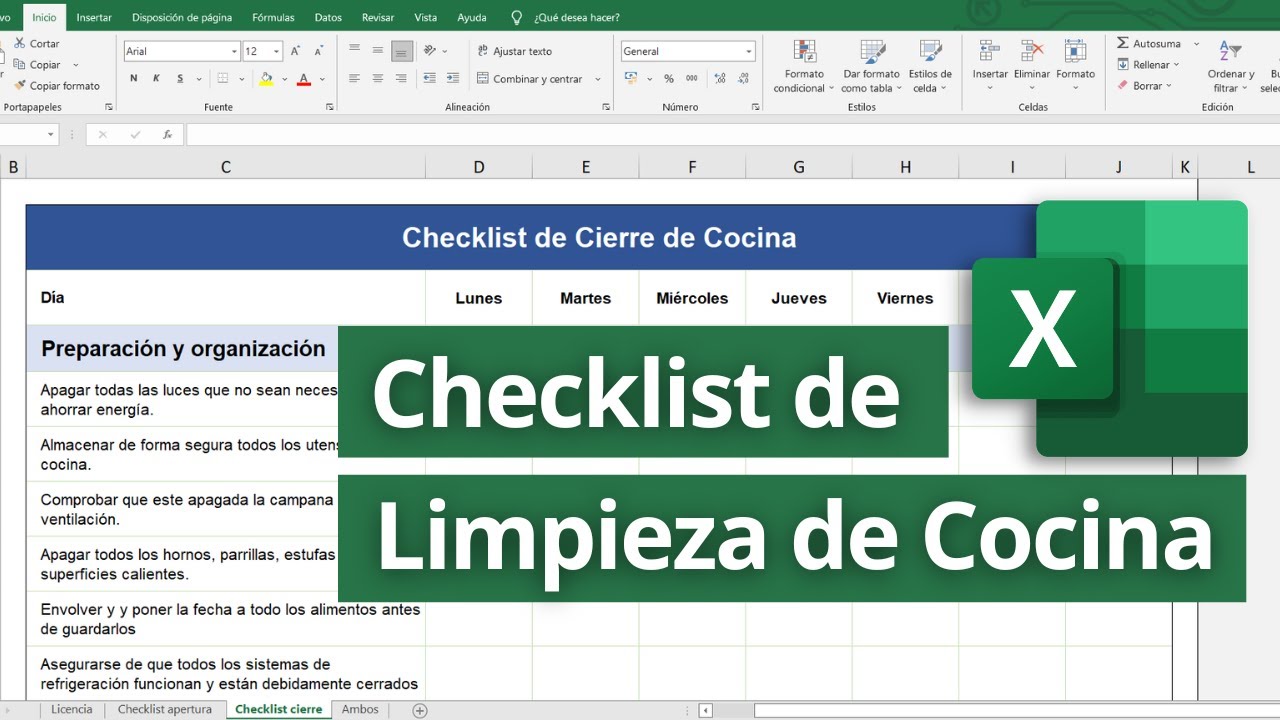Click the decrease decimals icon
The width and height of the screenshot is (1280, 720).
tap(743, 78)
